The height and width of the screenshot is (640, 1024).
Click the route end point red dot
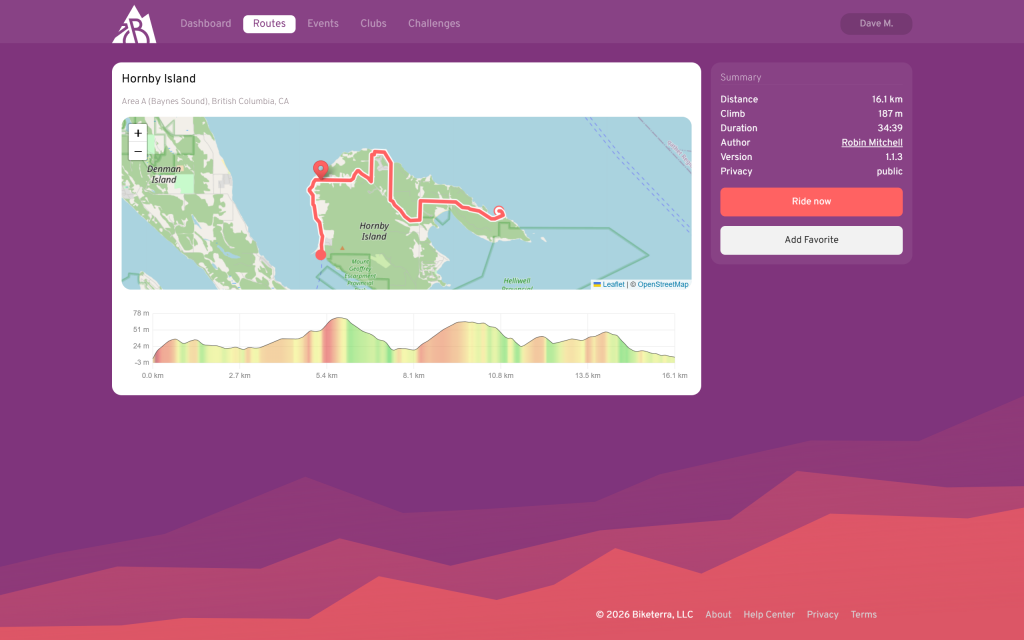click(320, 255)
